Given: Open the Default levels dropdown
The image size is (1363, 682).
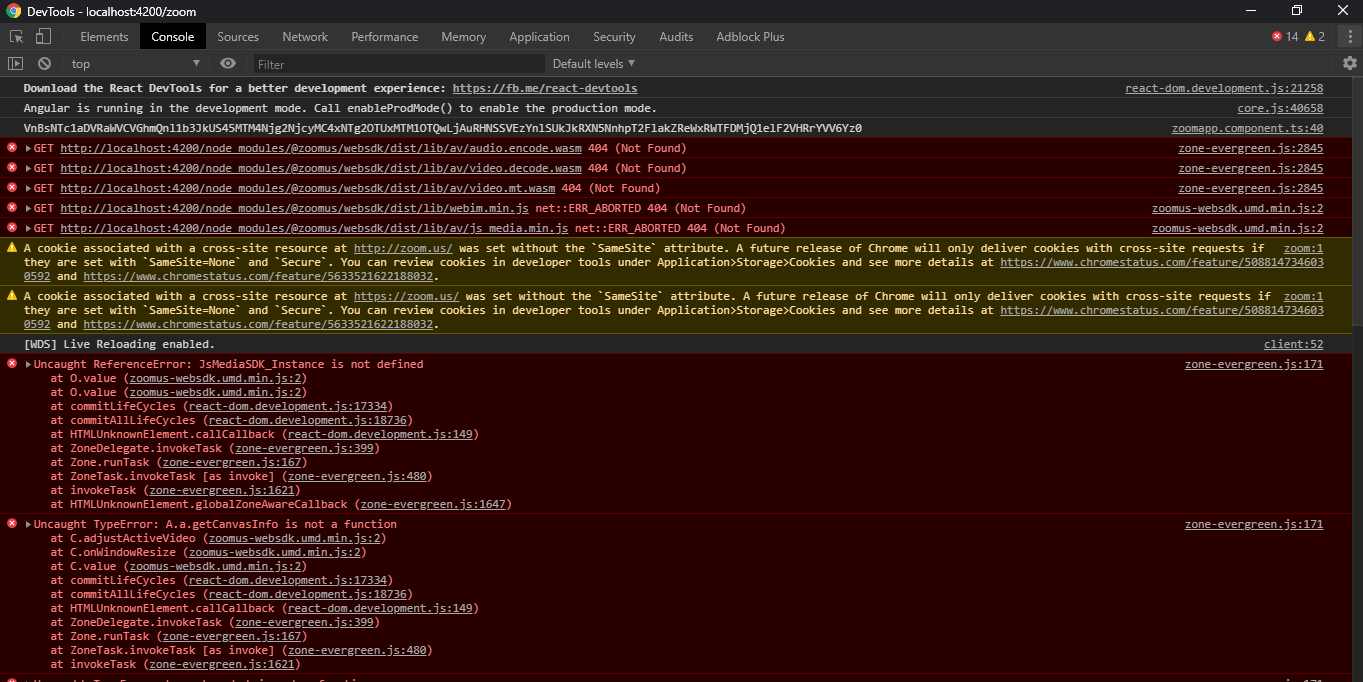Looking at the screenshot, I should (x=594, y=64).
